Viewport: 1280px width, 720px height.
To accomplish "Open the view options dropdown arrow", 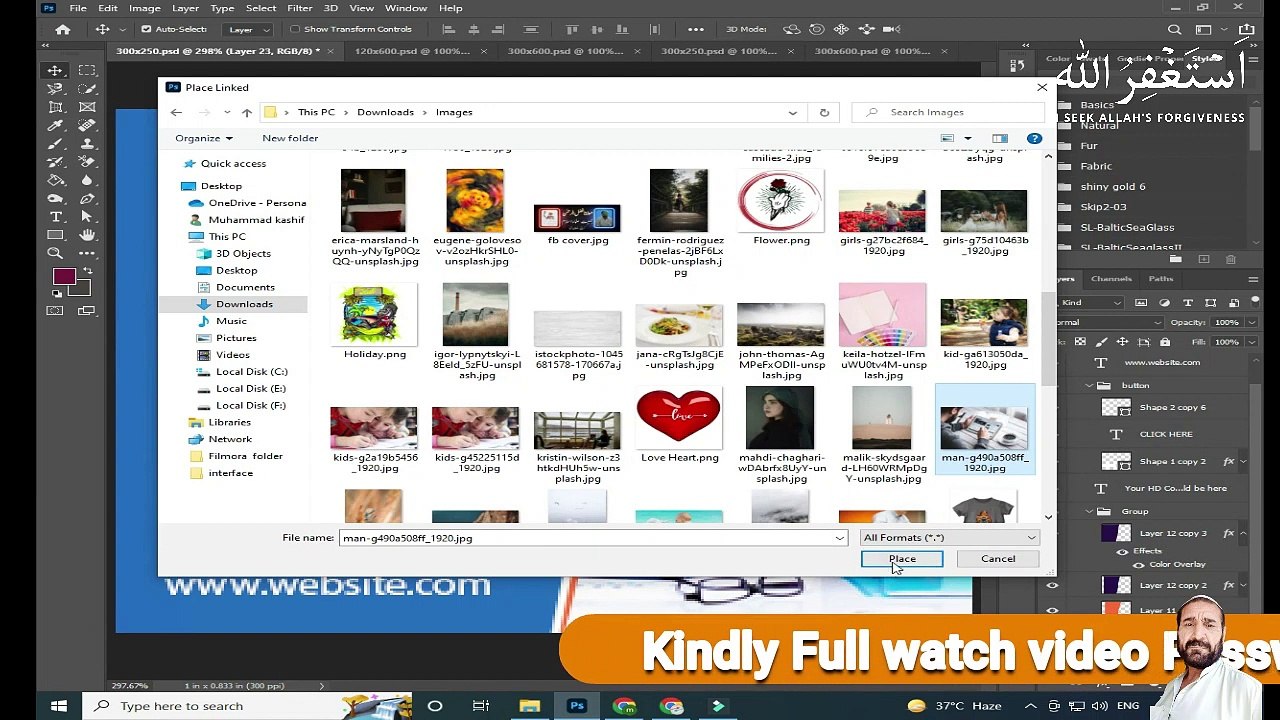I will tap(967, 138).
